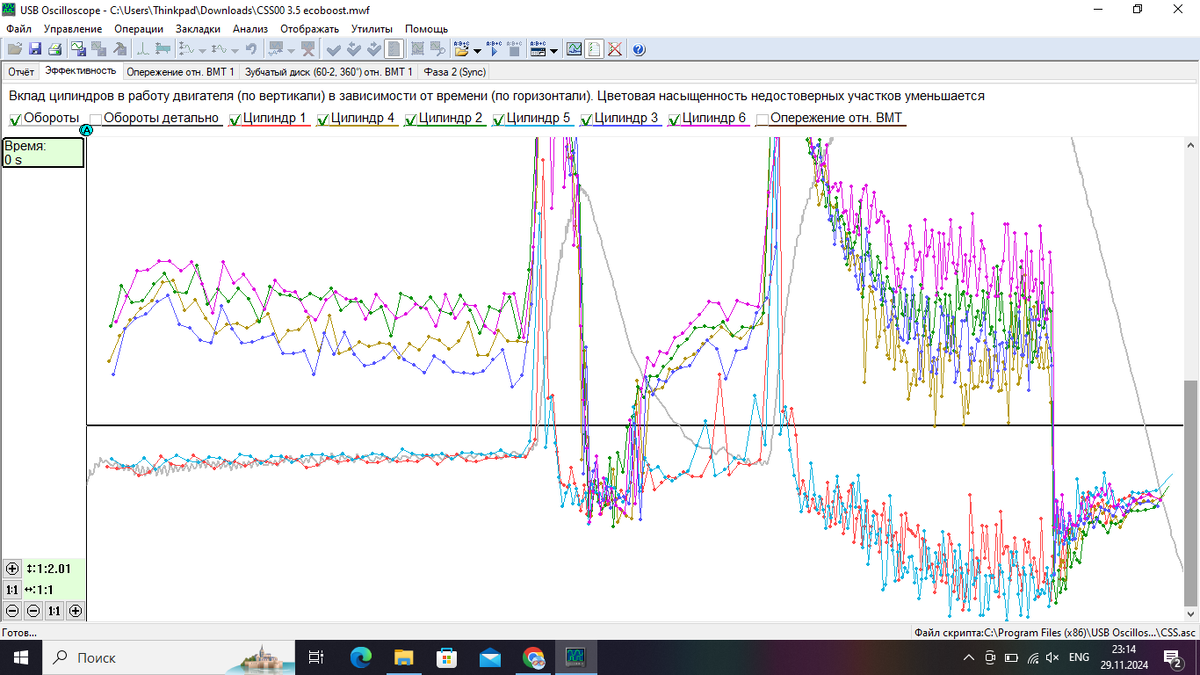Image resolution: width=1200 pixels, height=675 pixels.
Task: Click the Поиск taskbar search box
Action: (x=170, y=657)
